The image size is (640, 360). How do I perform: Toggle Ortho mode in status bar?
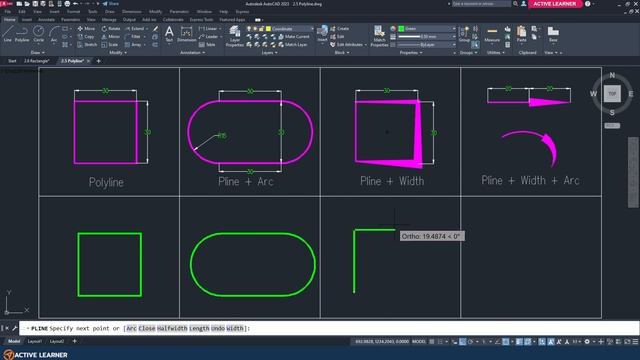coord(462,342)
